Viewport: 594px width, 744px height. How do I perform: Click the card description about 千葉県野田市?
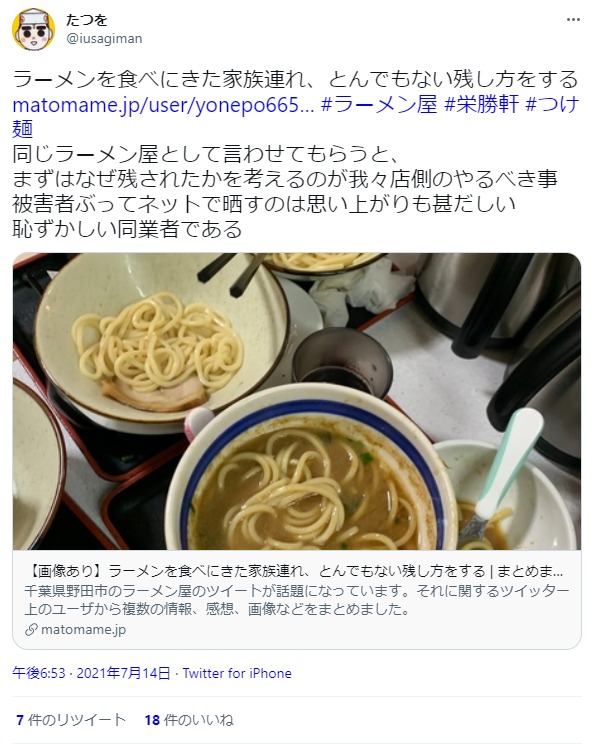(x=297, y=600)
